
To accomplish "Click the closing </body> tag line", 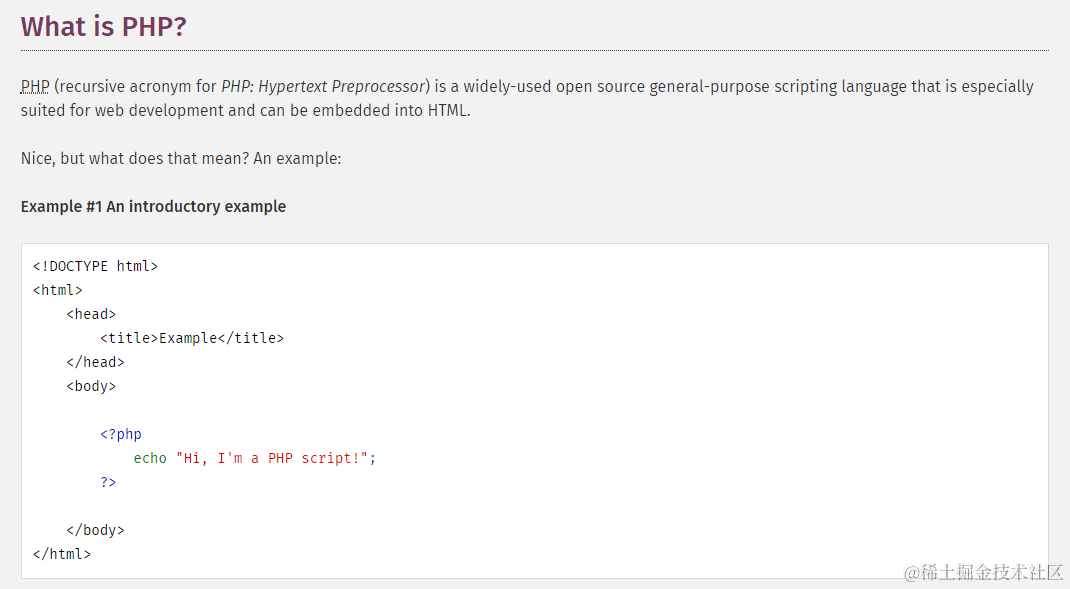I will (x=96, y=530).
